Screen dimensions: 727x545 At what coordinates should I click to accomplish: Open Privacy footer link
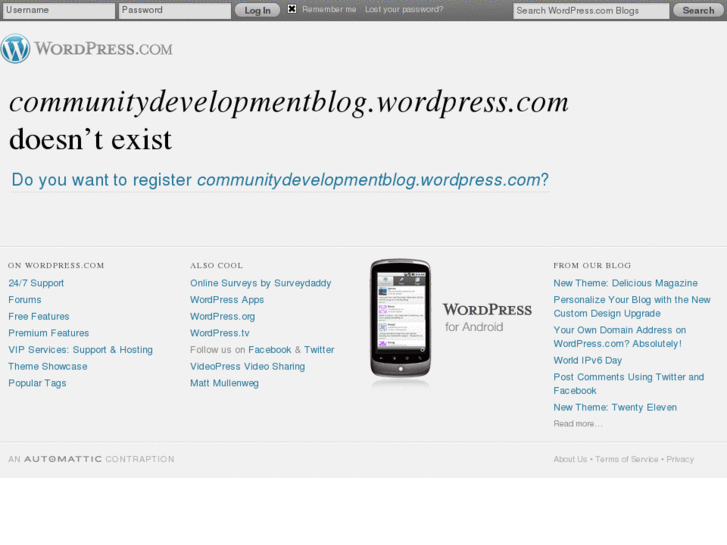coord(680,459)
